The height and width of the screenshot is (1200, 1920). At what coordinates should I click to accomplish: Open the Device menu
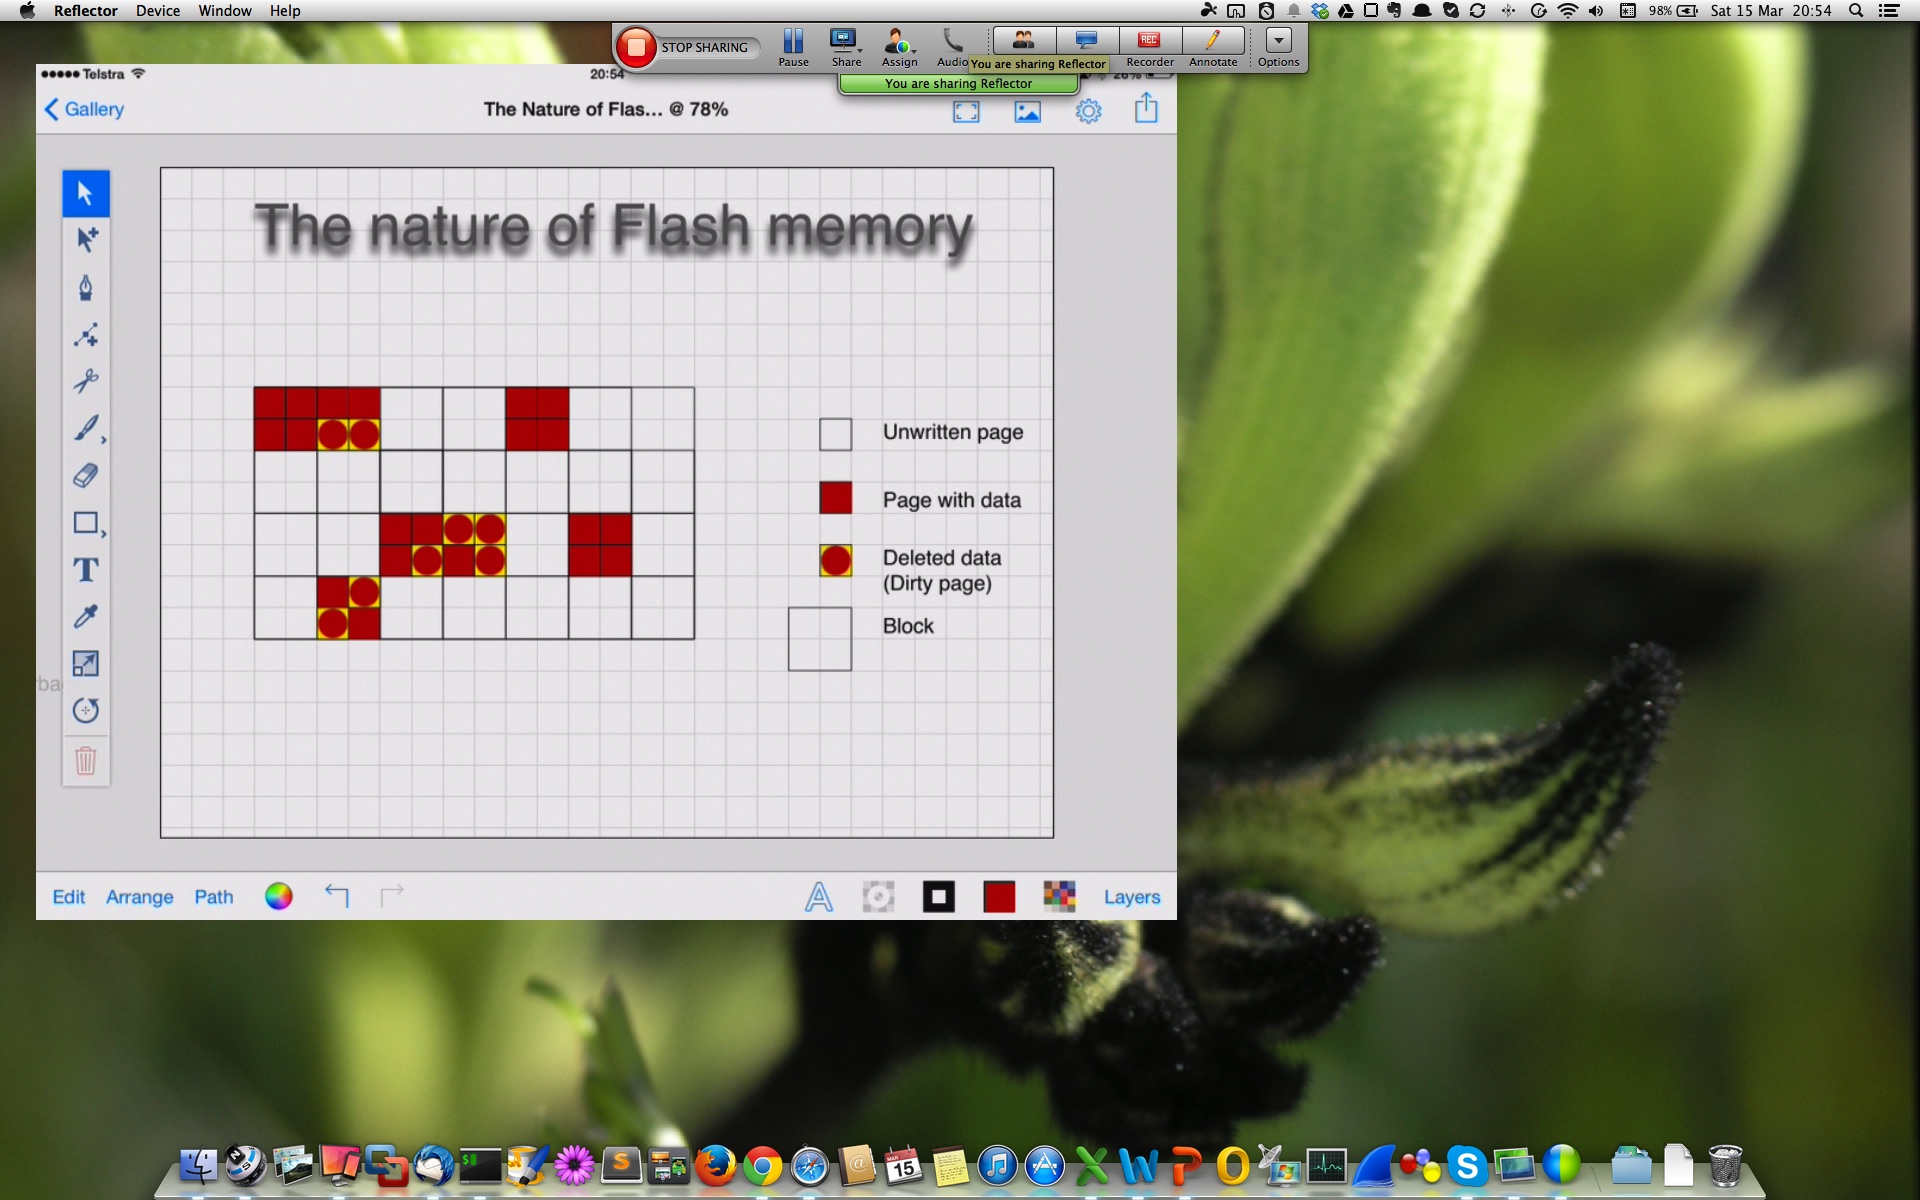(158, 11)
